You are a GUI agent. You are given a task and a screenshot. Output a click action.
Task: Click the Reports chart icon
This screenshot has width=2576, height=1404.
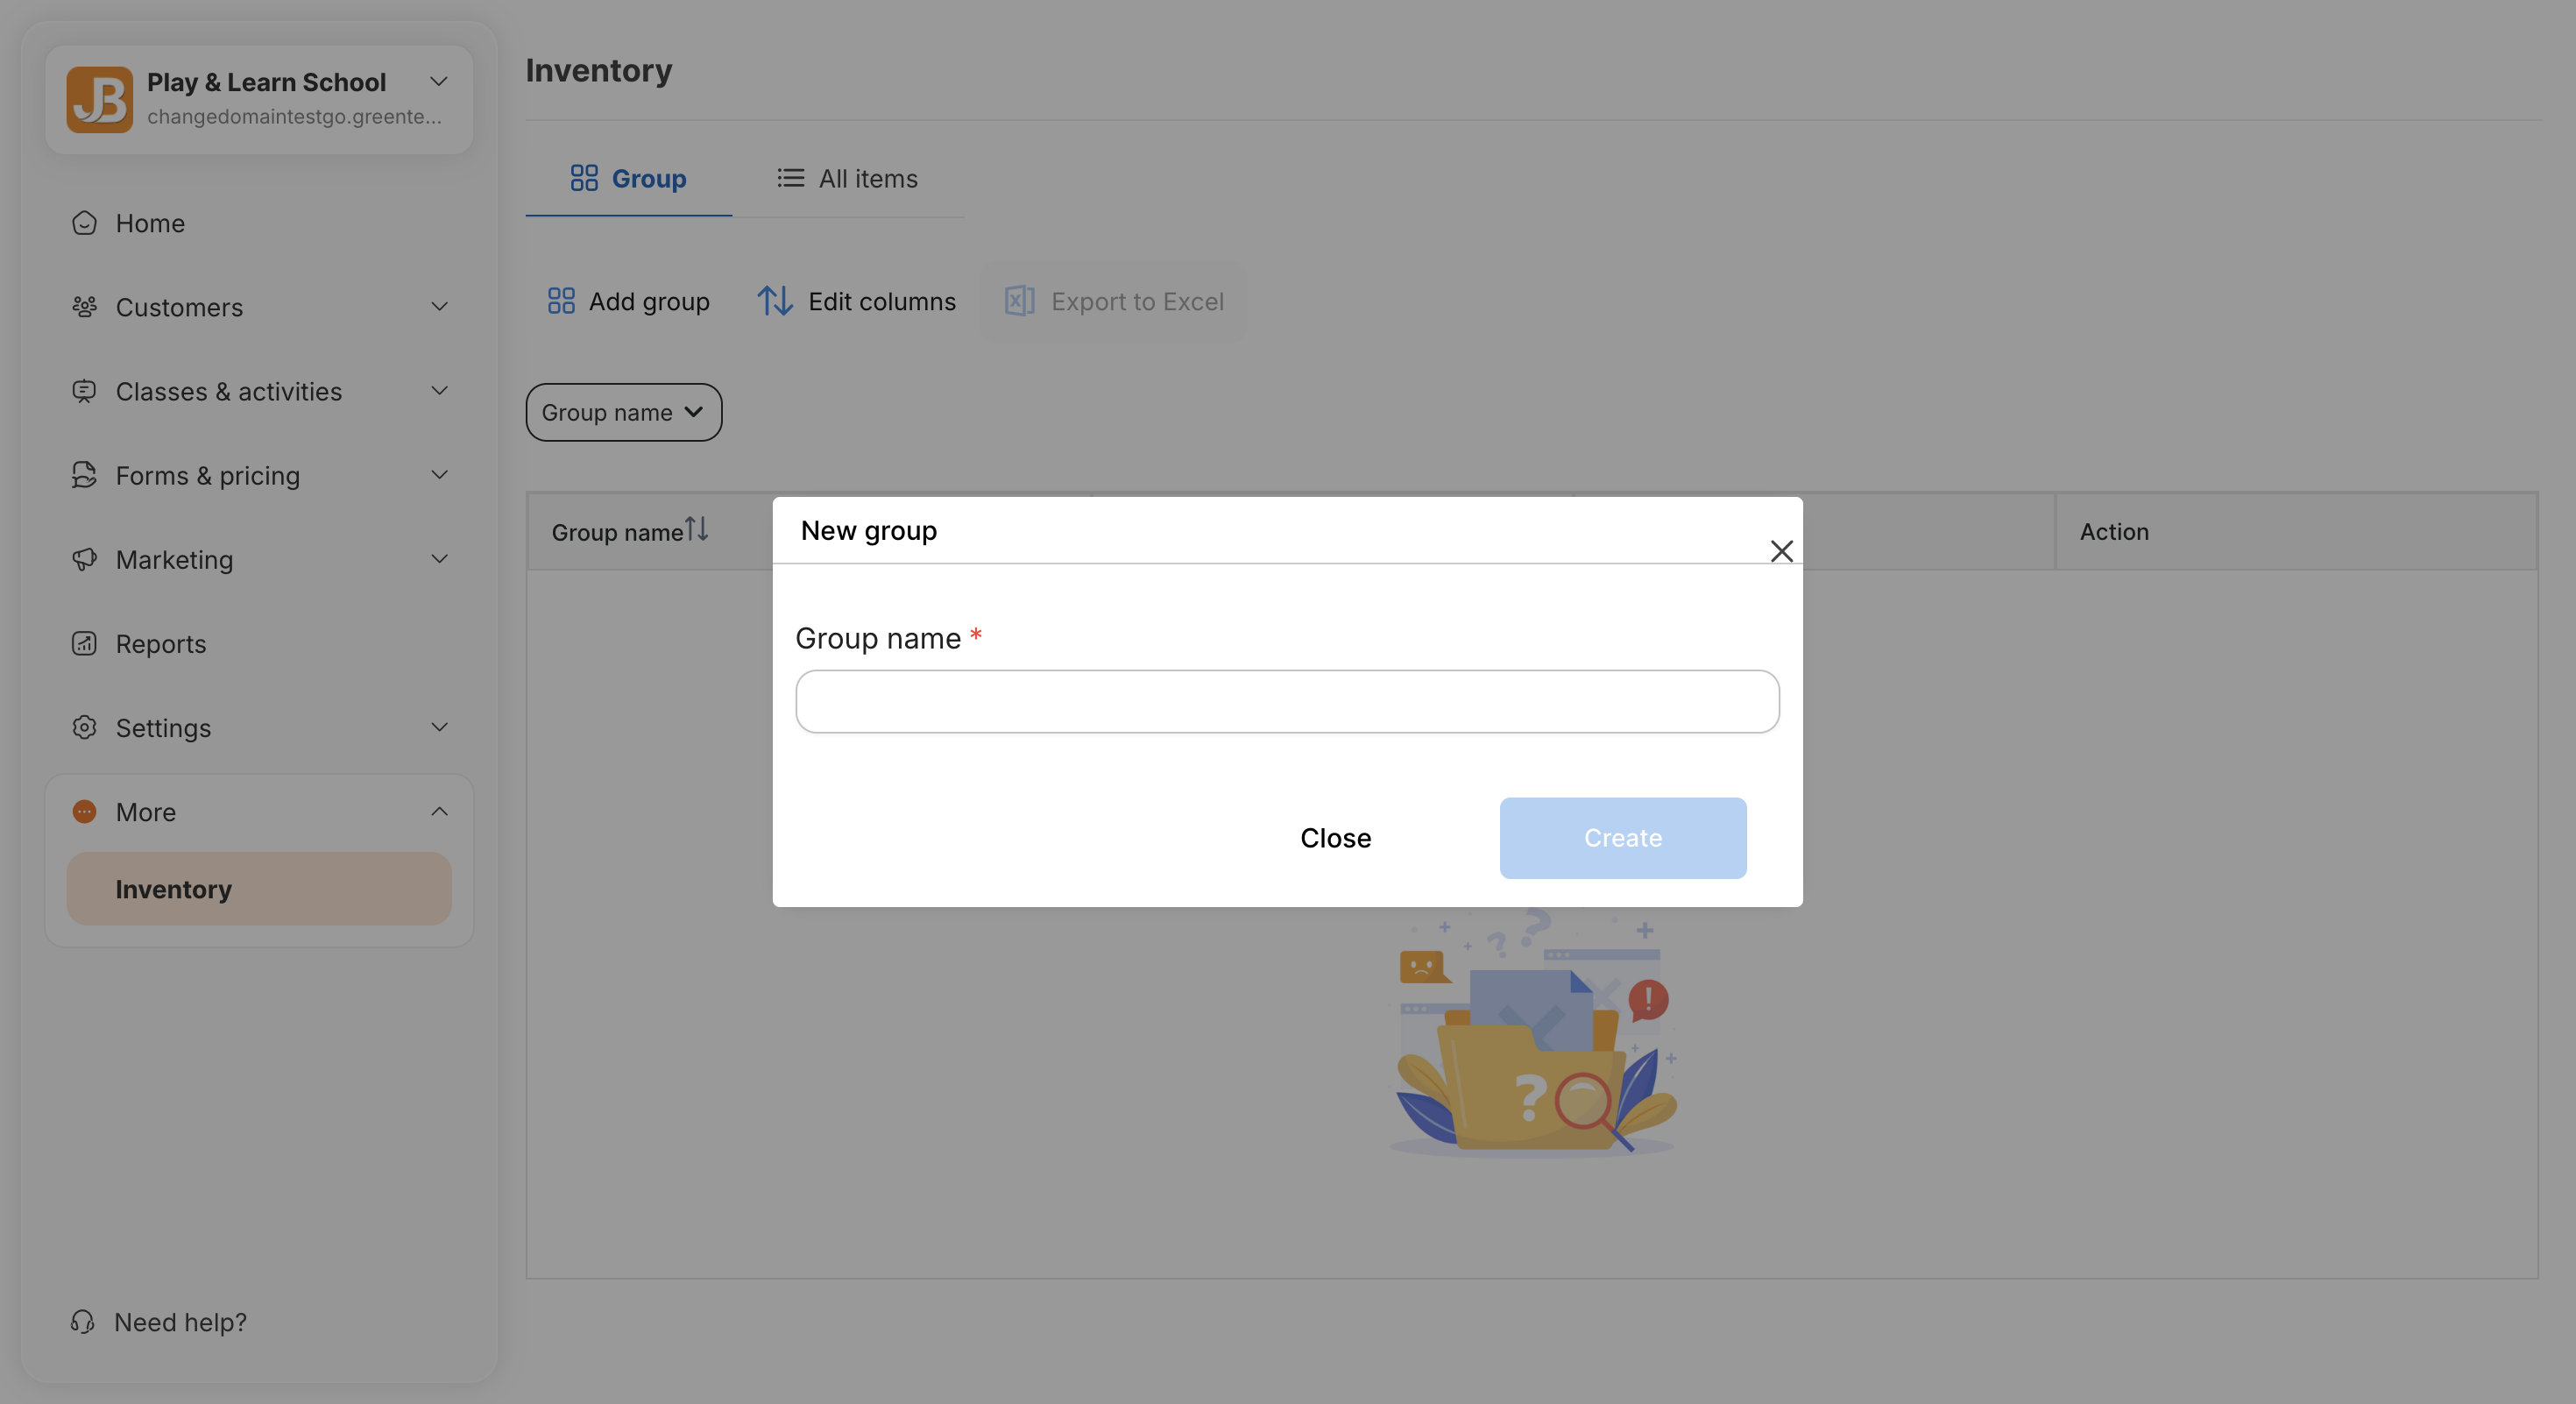click(x=84, y=644)
